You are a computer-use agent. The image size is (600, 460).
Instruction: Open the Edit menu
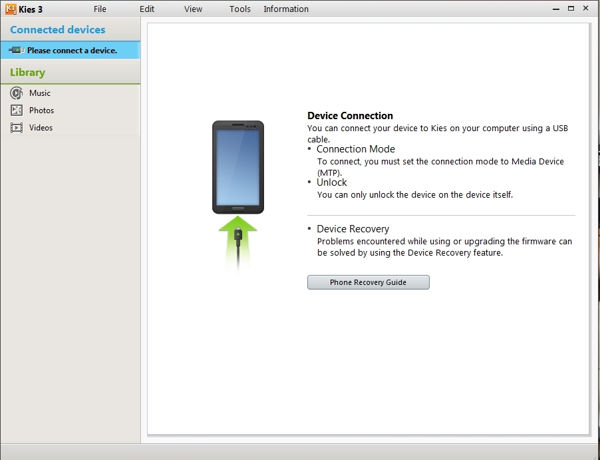[147, 9]
